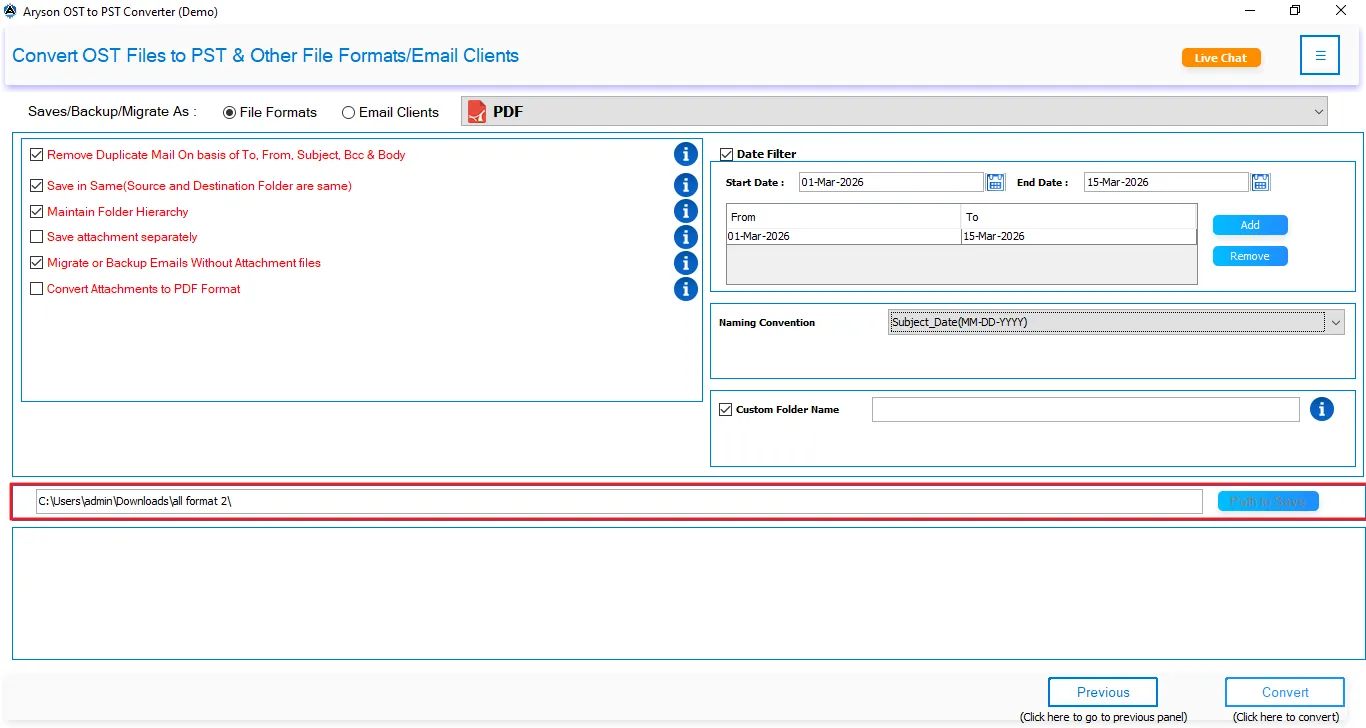This screenshot has width=1366, height=728.
Task: Click the info icon for Maintain Folder Hierarchy
Action: coord(685,211)
